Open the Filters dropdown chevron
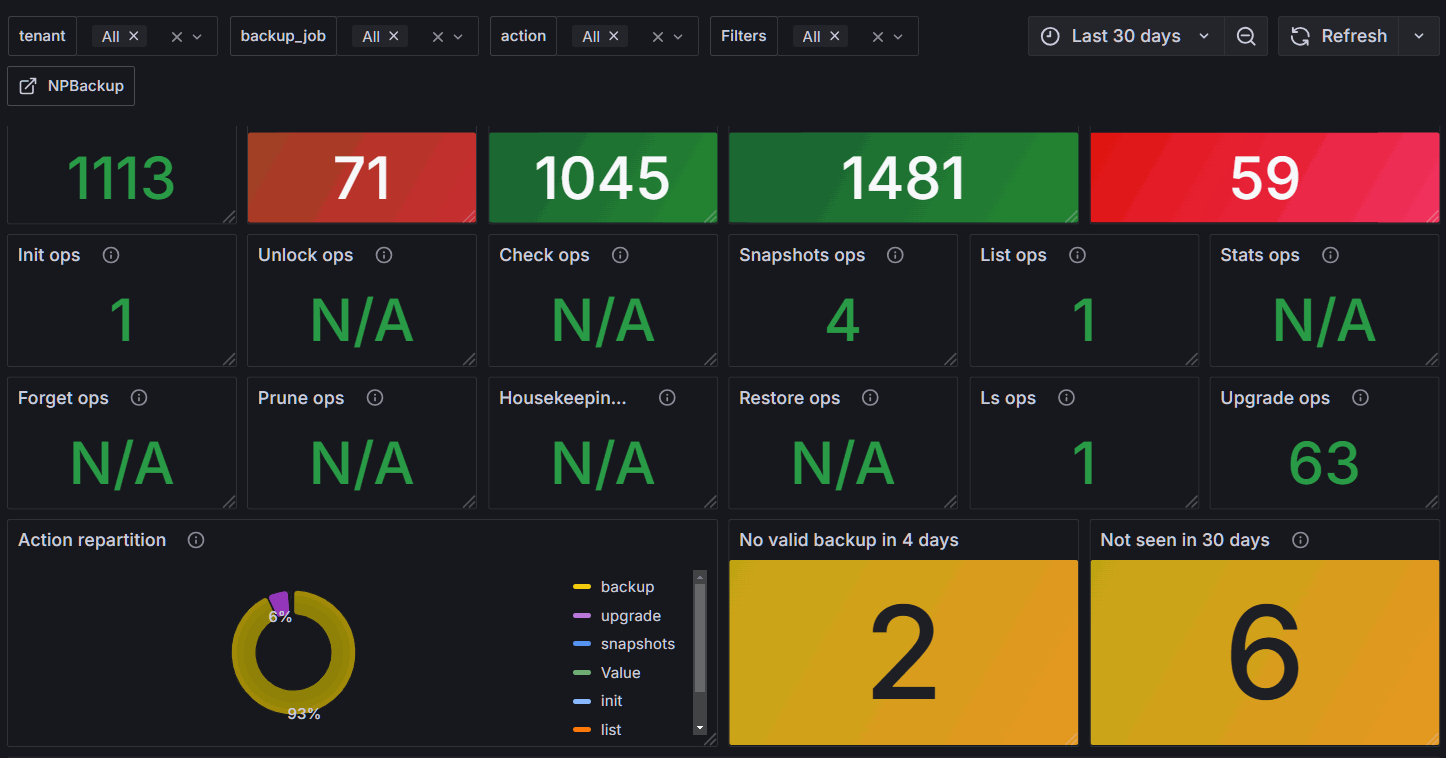This screenshot has width=1446, height=758. (x=898, y=36)
